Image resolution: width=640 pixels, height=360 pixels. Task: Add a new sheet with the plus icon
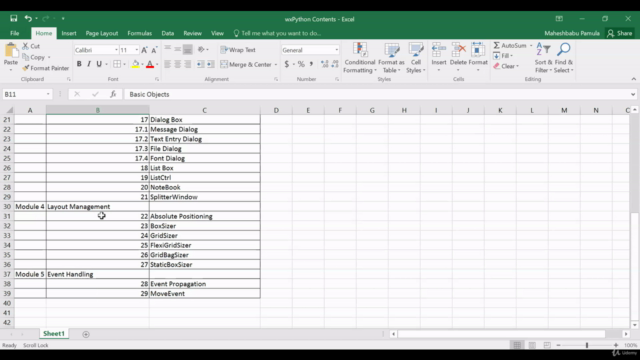click(86, 334)
